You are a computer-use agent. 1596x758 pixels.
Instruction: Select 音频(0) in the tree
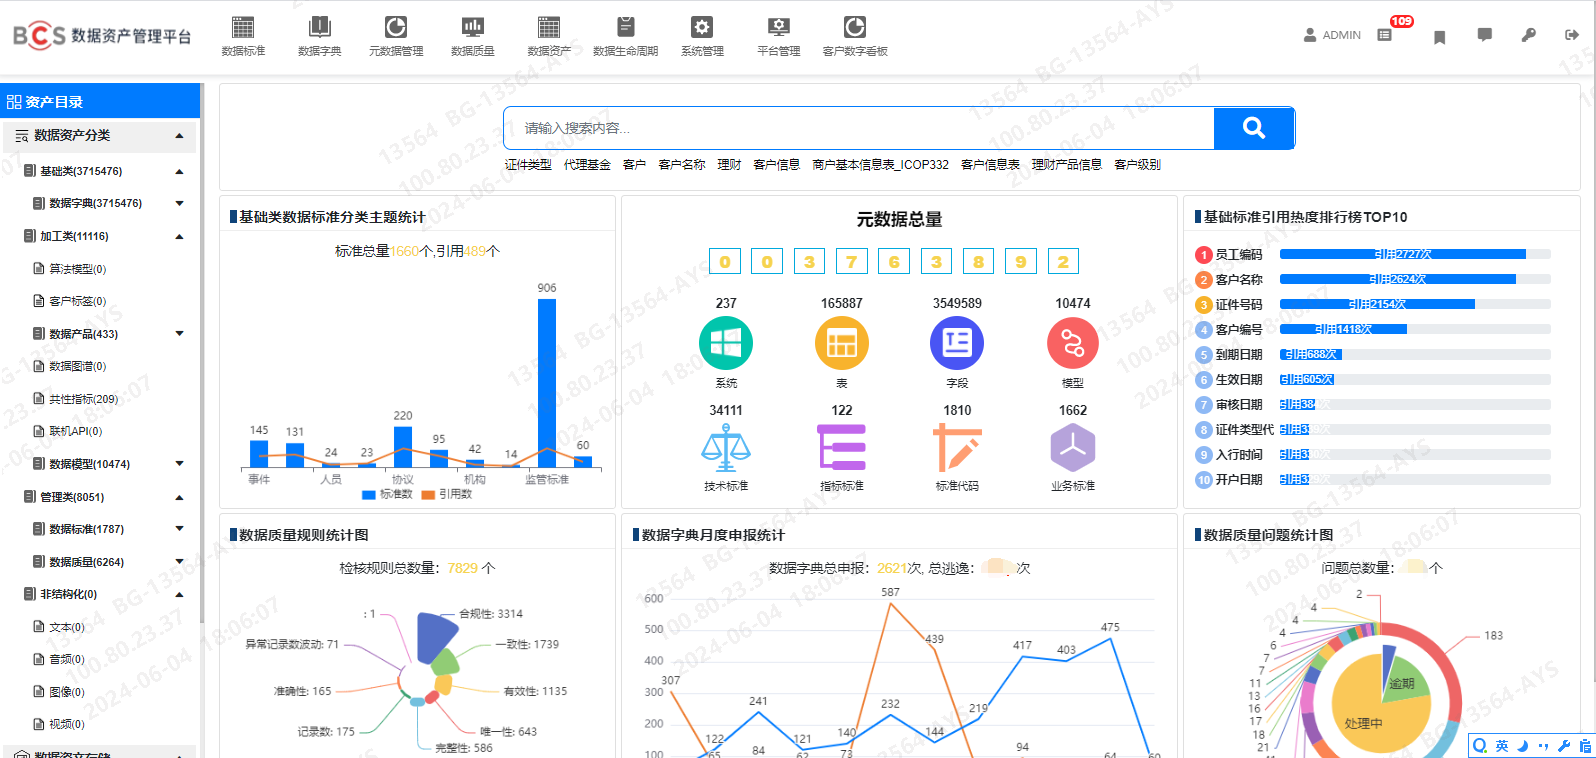coord(66,659)
